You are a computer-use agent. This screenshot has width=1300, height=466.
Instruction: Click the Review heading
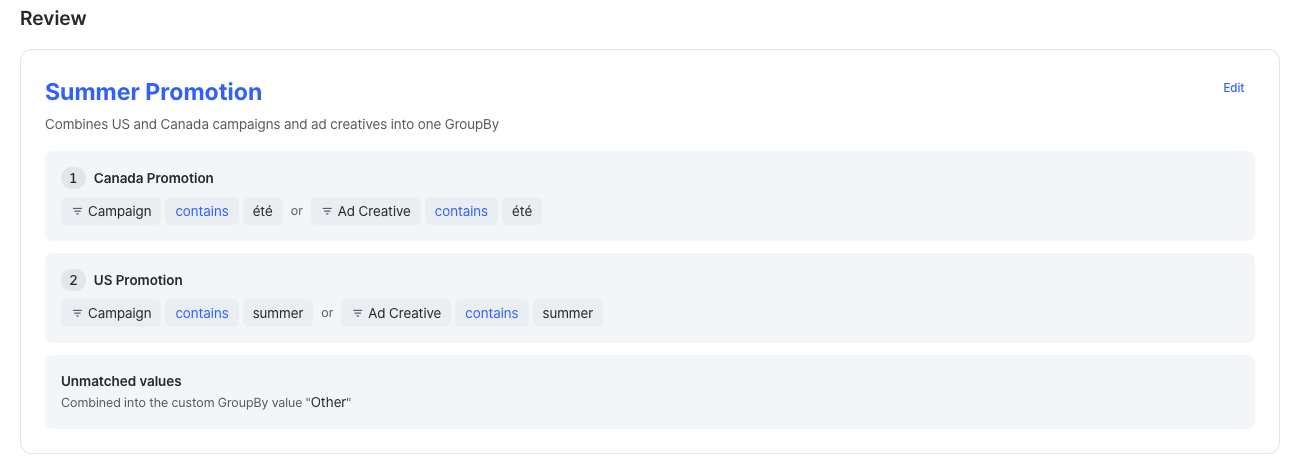pyautogui.click(x=53, y=18)
